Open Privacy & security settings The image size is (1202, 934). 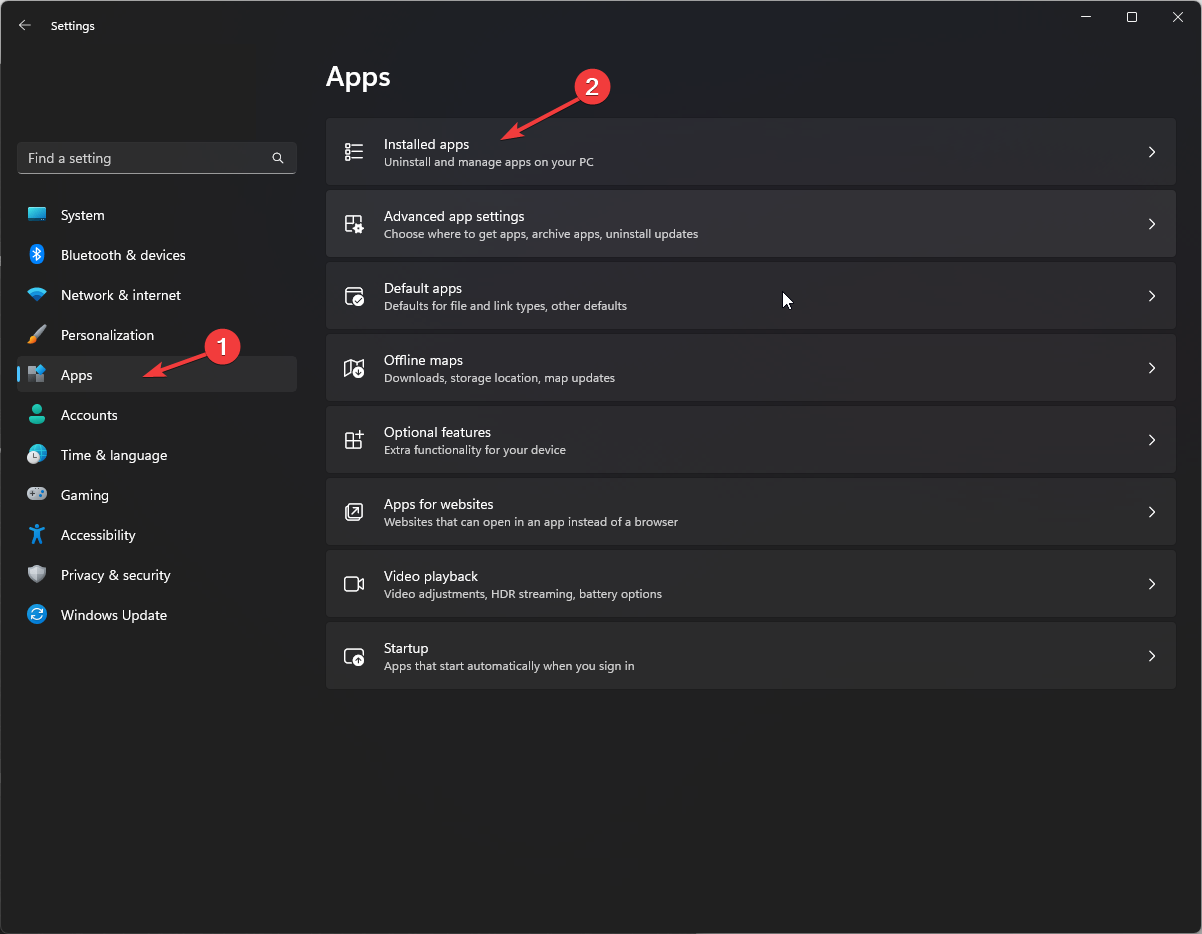tap(115, 575)
